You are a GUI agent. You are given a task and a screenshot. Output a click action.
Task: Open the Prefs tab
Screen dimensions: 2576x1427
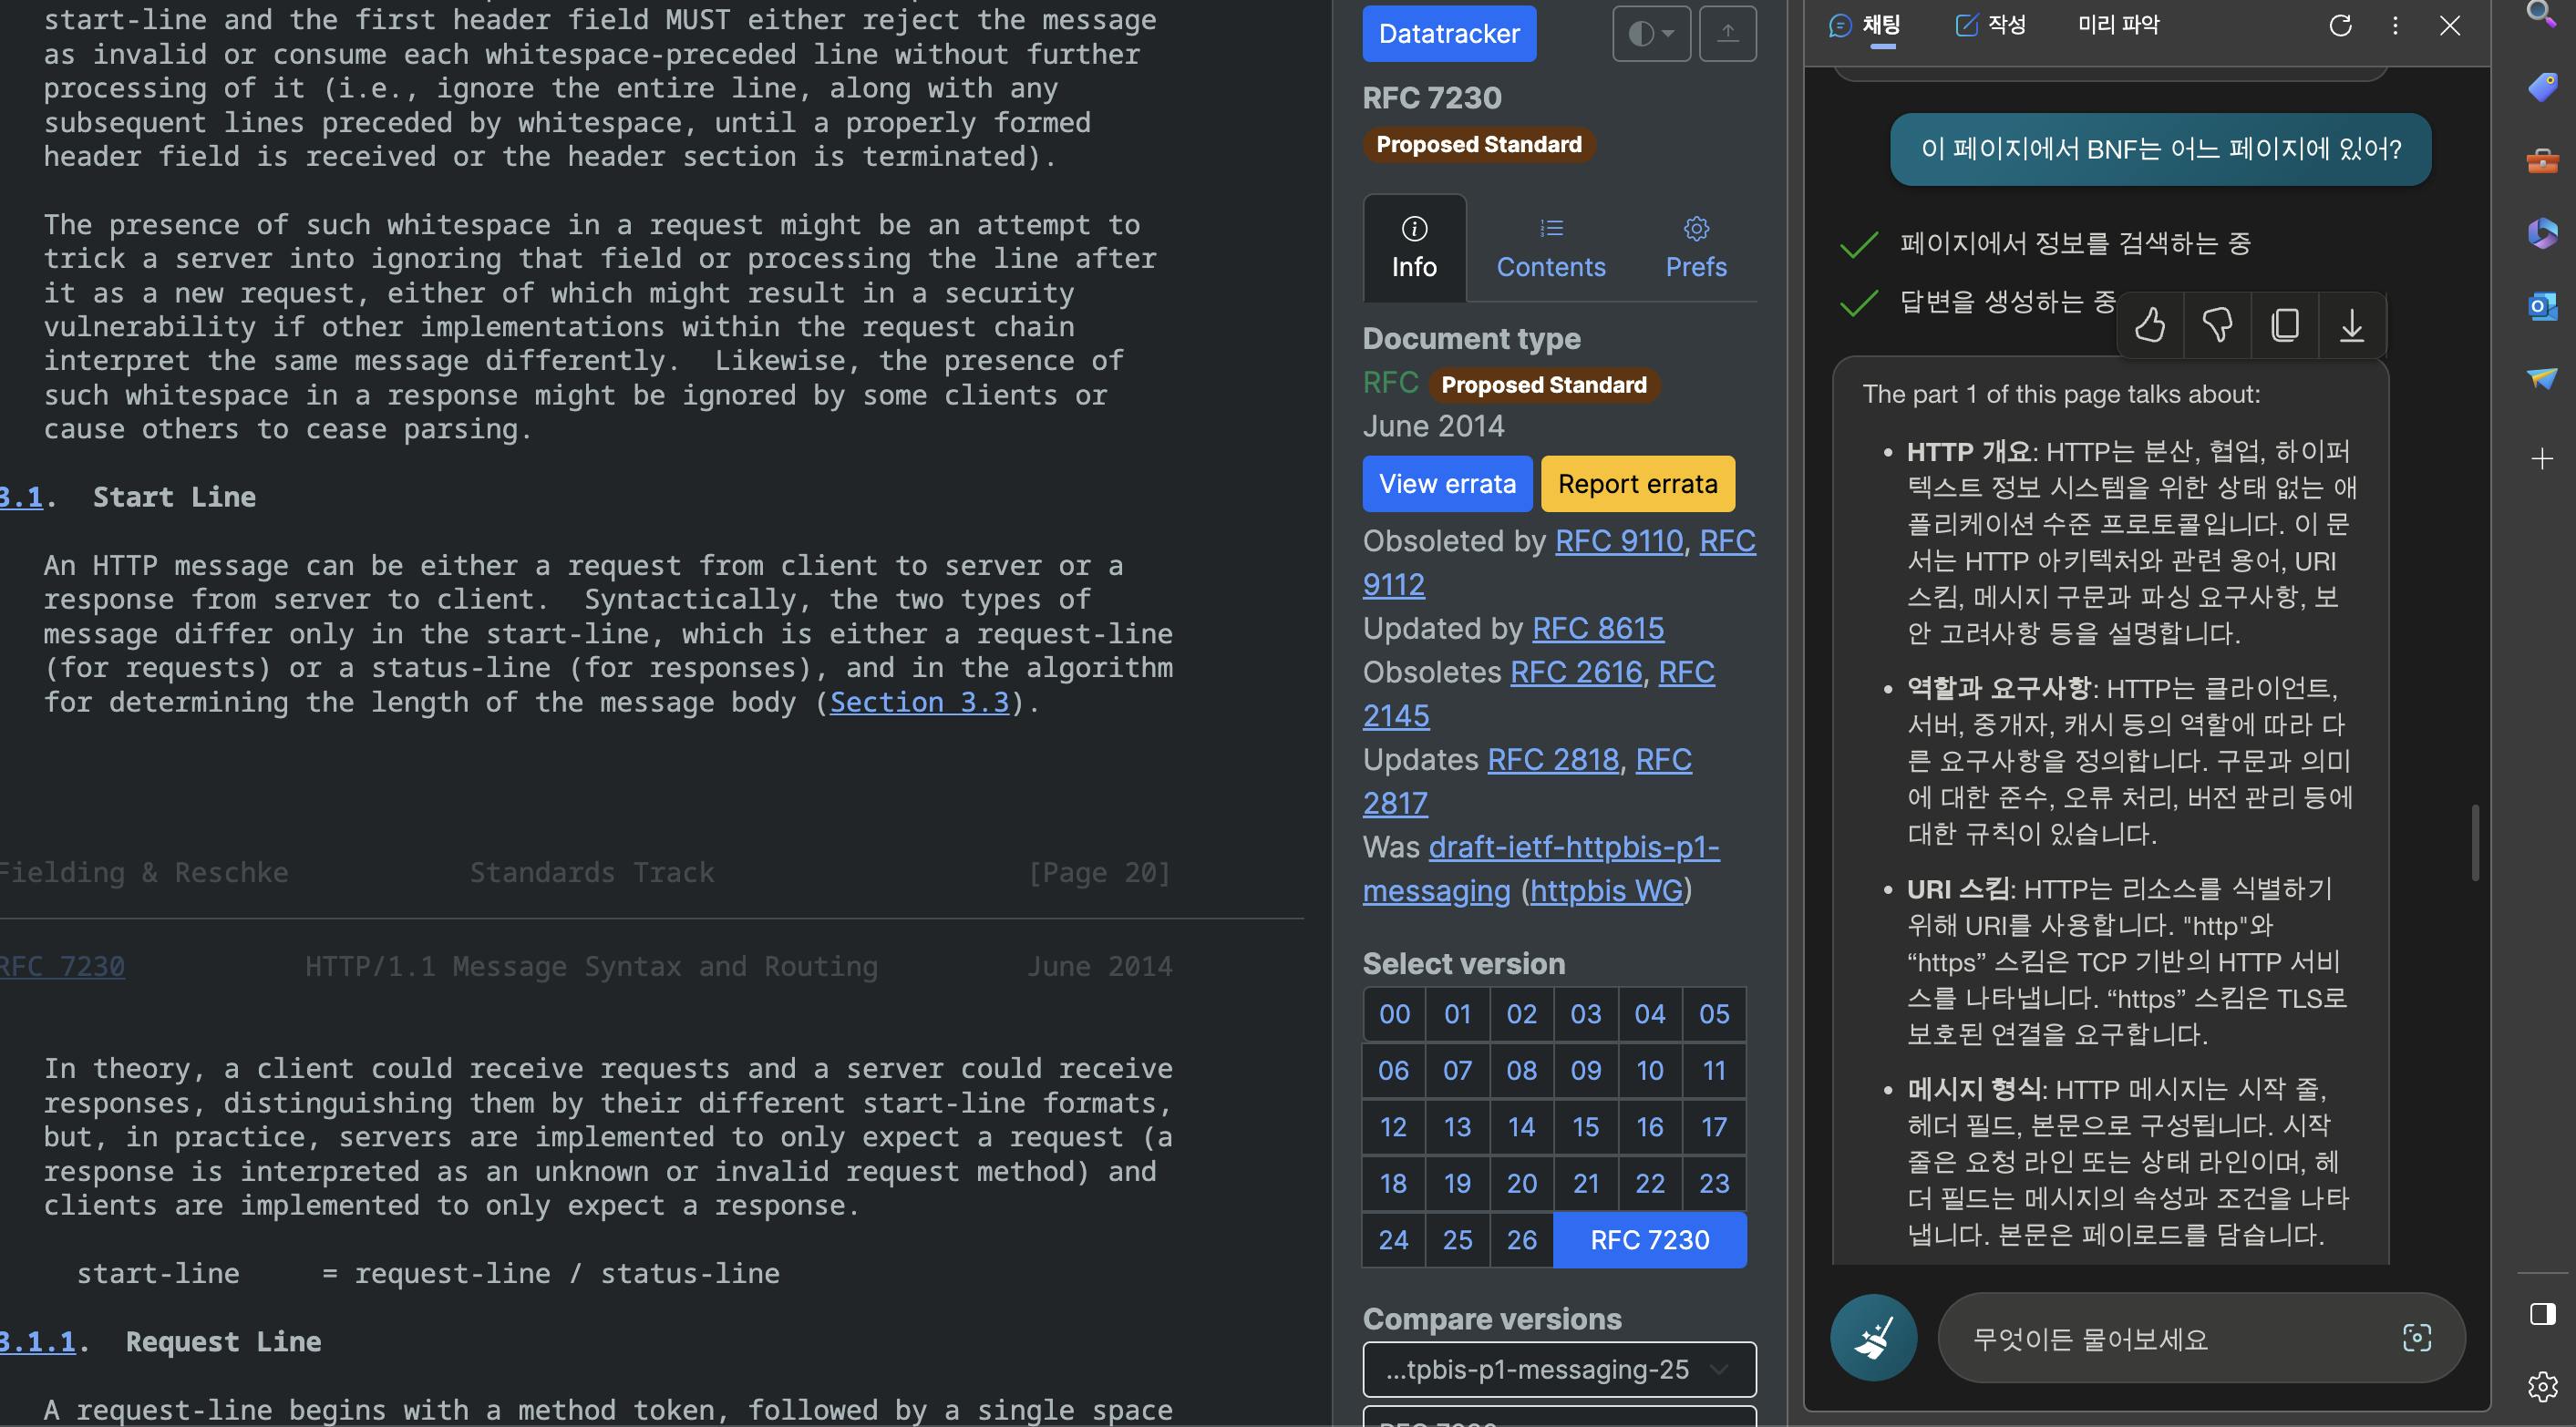1695,248
